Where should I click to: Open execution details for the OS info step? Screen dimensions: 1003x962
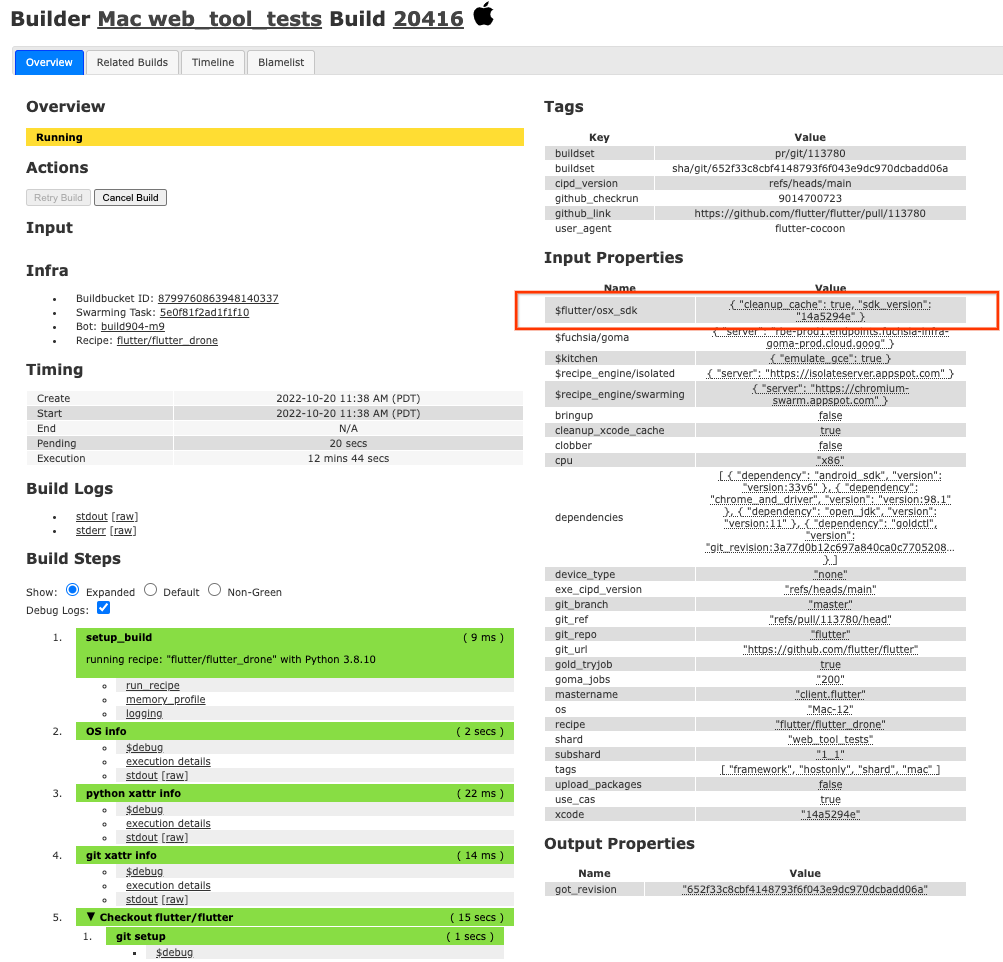168,761
